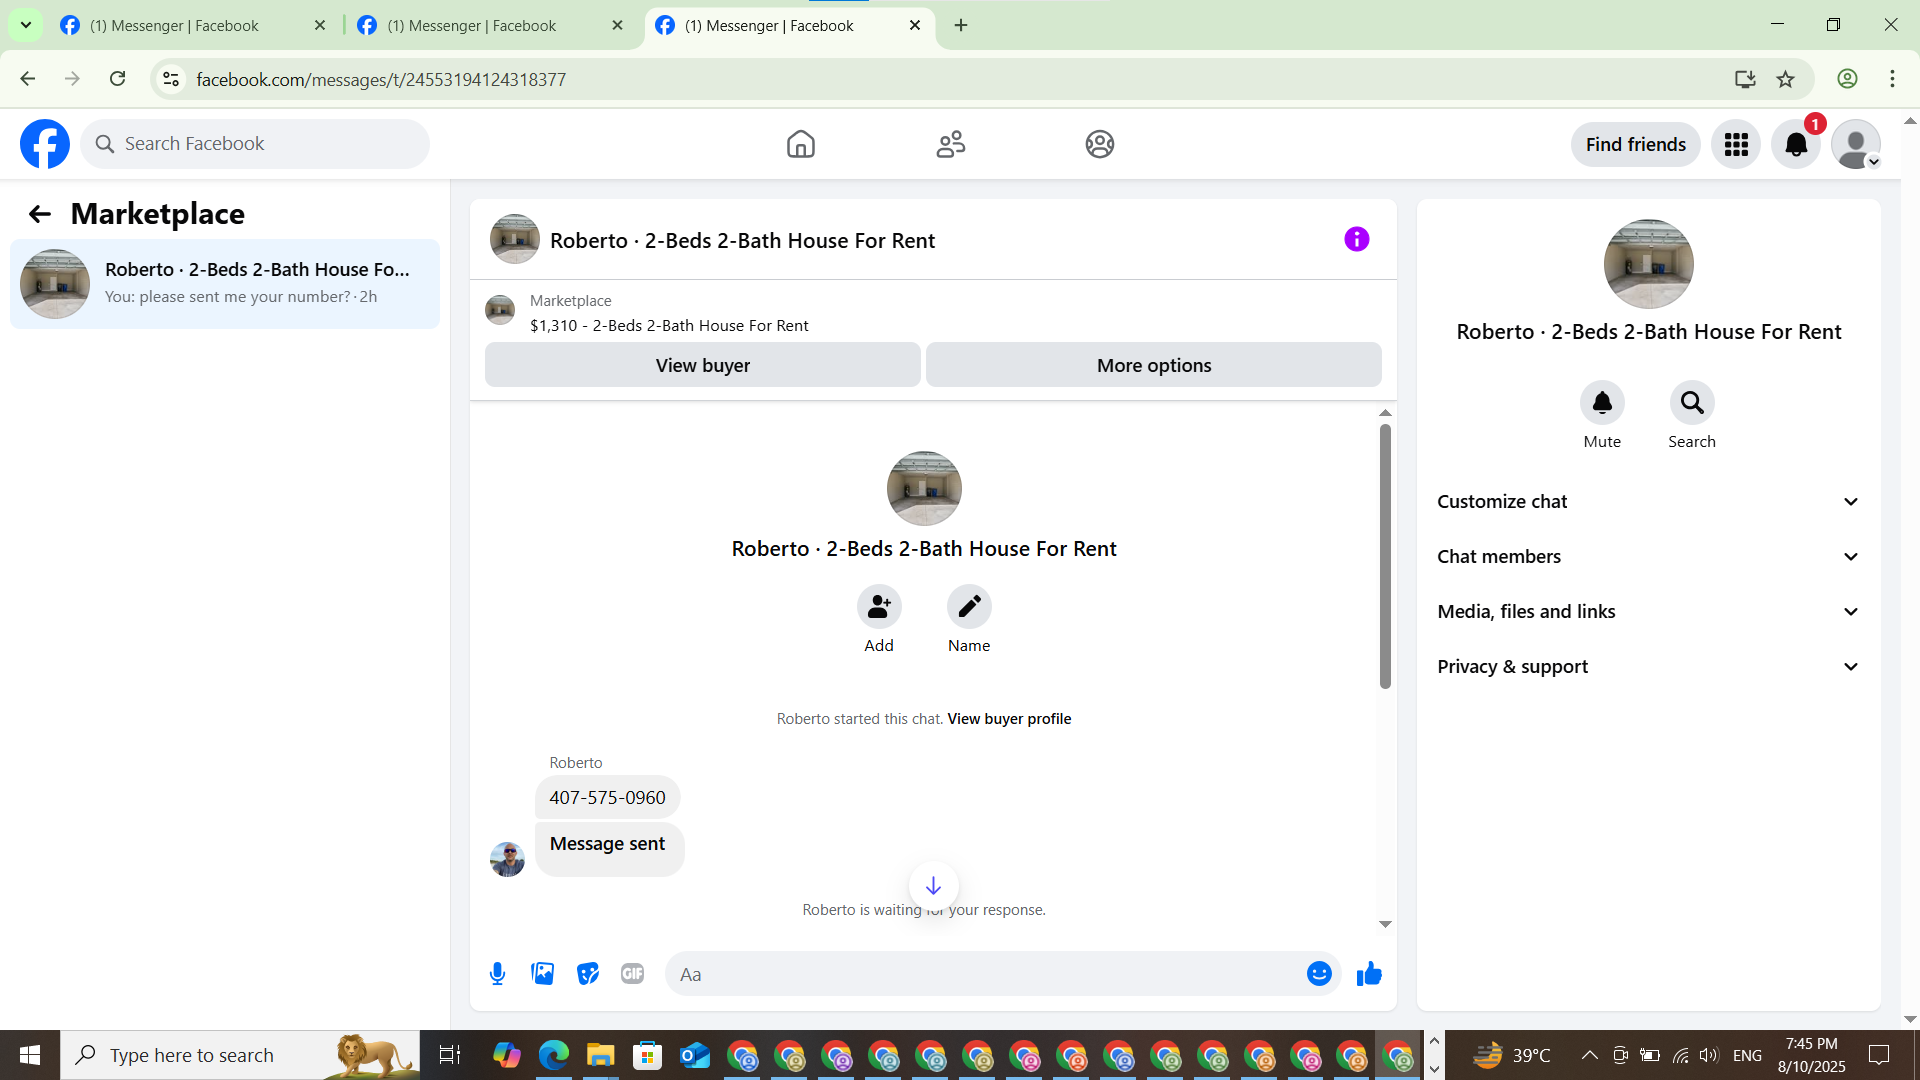
Task: Open the Facebook menu grid icon
Action: [x=1736, y=145]
